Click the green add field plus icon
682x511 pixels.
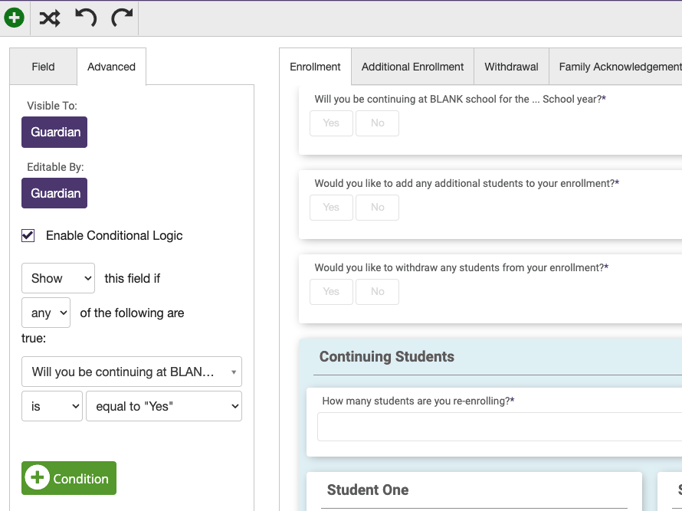pyautogui.click(x=14, y=18)
